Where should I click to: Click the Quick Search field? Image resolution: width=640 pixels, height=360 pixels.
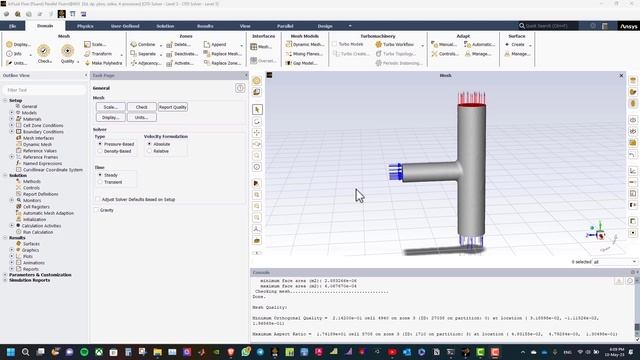coord(548,26)
